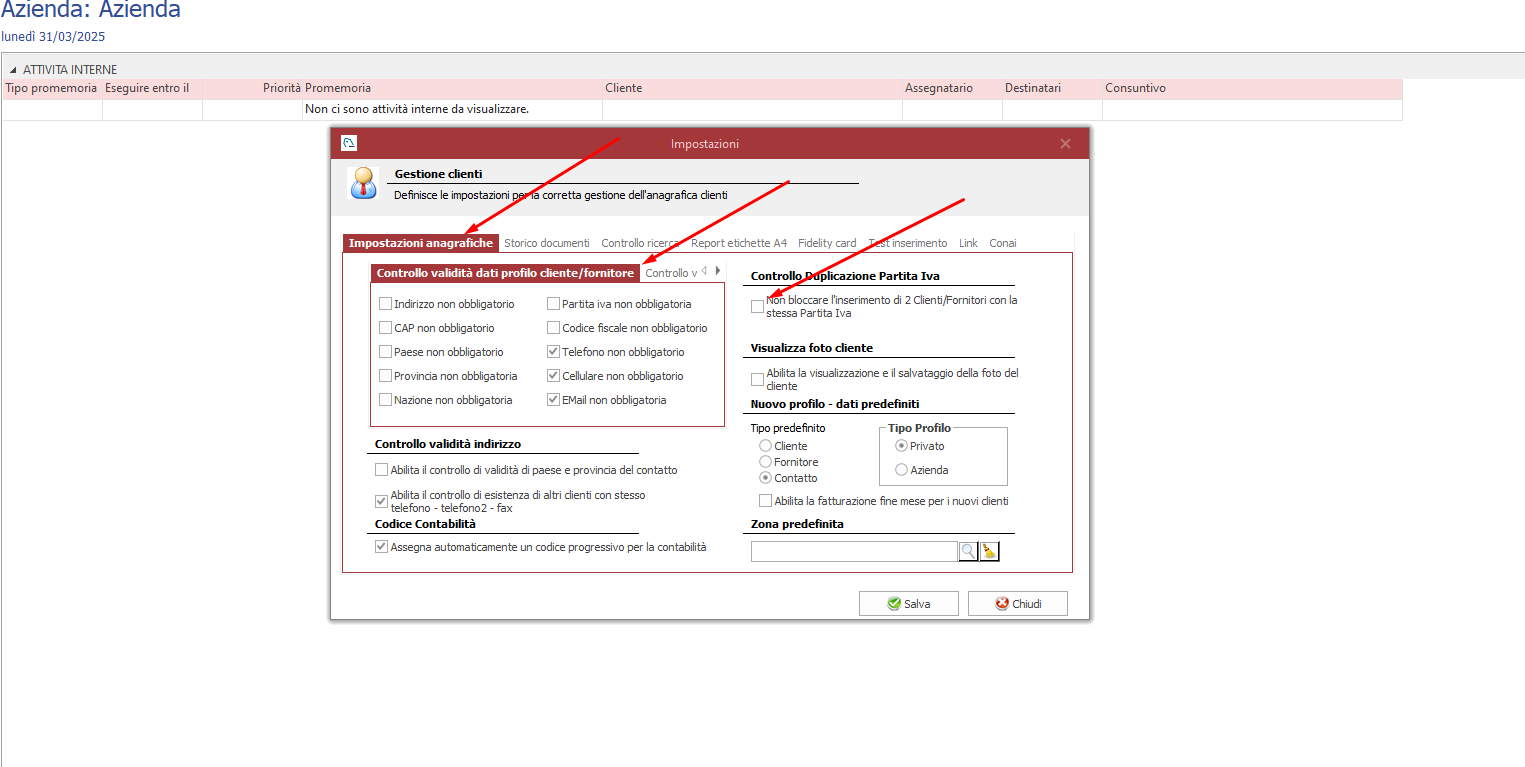
Task: Enable visualizzazione e salvataggio foto cliente
Action: point(757,379)
